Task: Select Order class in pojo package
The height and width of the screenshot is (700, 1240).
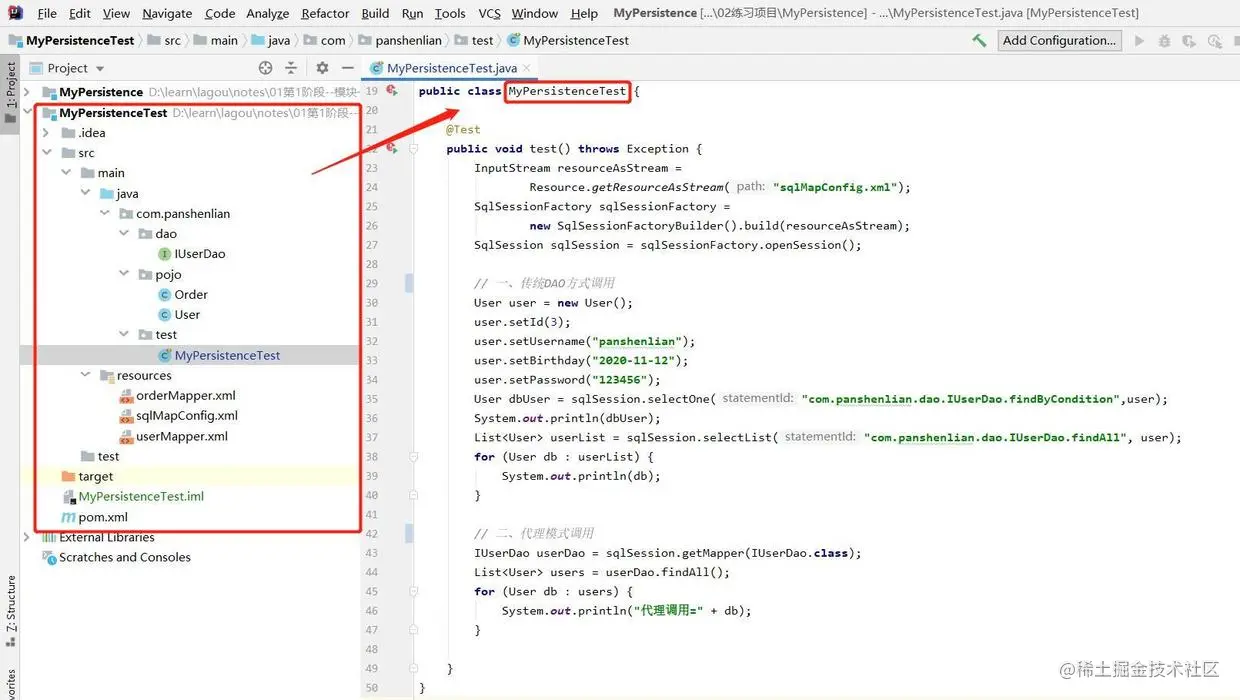Action: (x=183, y=294)
